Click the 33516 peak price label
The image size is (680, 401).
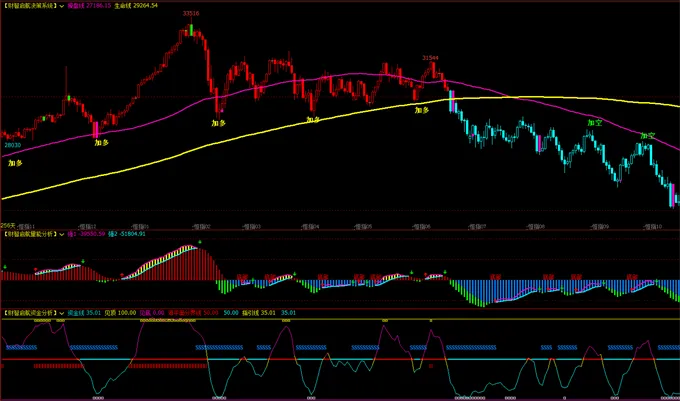[191, 13]
